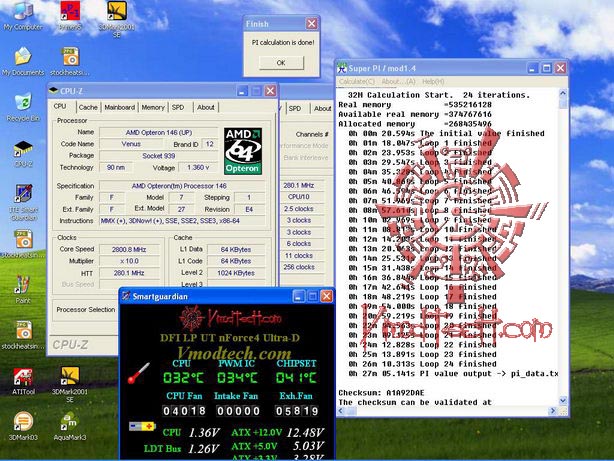Click the ATX +12.0V reading 12.48V
The width and height of the screenshot is (614, 461).
tap(305, 433)
